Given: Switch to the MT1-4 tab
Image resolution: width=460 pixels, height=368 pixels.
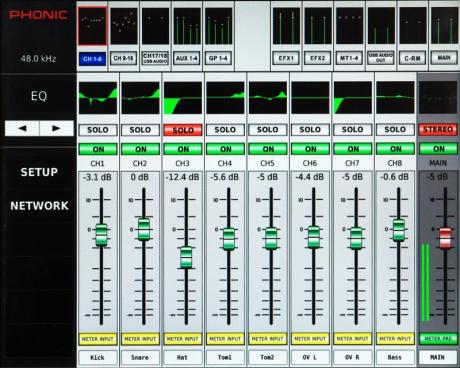Looking at the screenshot, I should 349,58.
